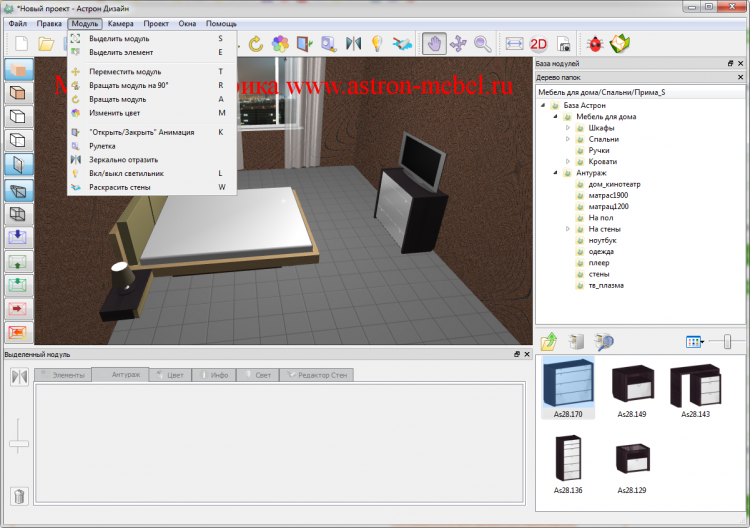The height and width of the screenshot is (528, 750).
Task: Select the hand pan tool in toolbar
Action: (x=433, y=43)
